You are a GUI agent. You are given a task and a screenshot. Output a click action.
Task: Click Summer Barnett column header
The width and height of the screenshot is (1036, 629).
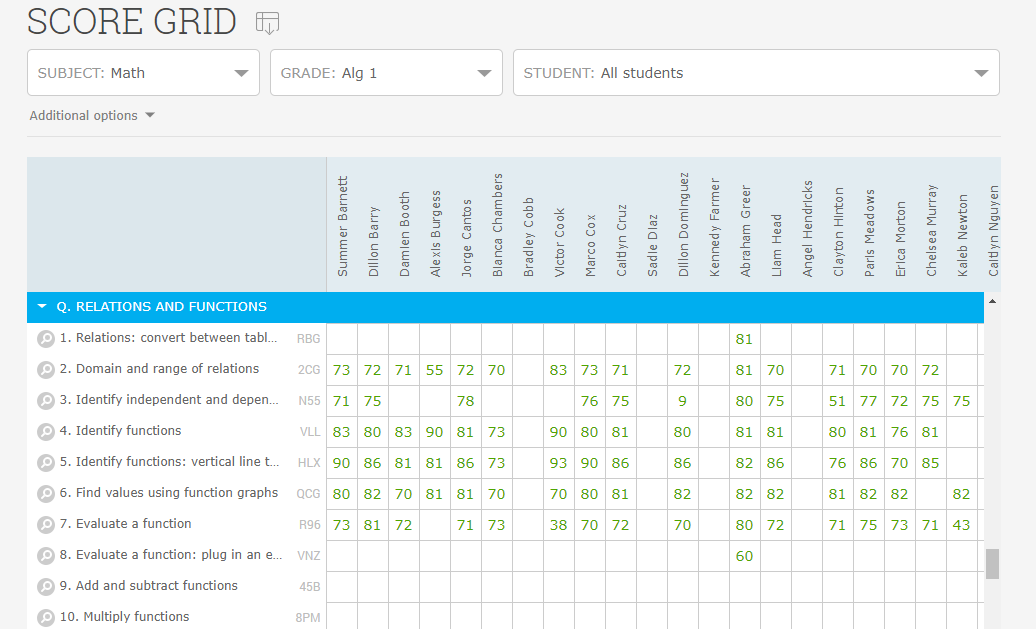point(342,227)
